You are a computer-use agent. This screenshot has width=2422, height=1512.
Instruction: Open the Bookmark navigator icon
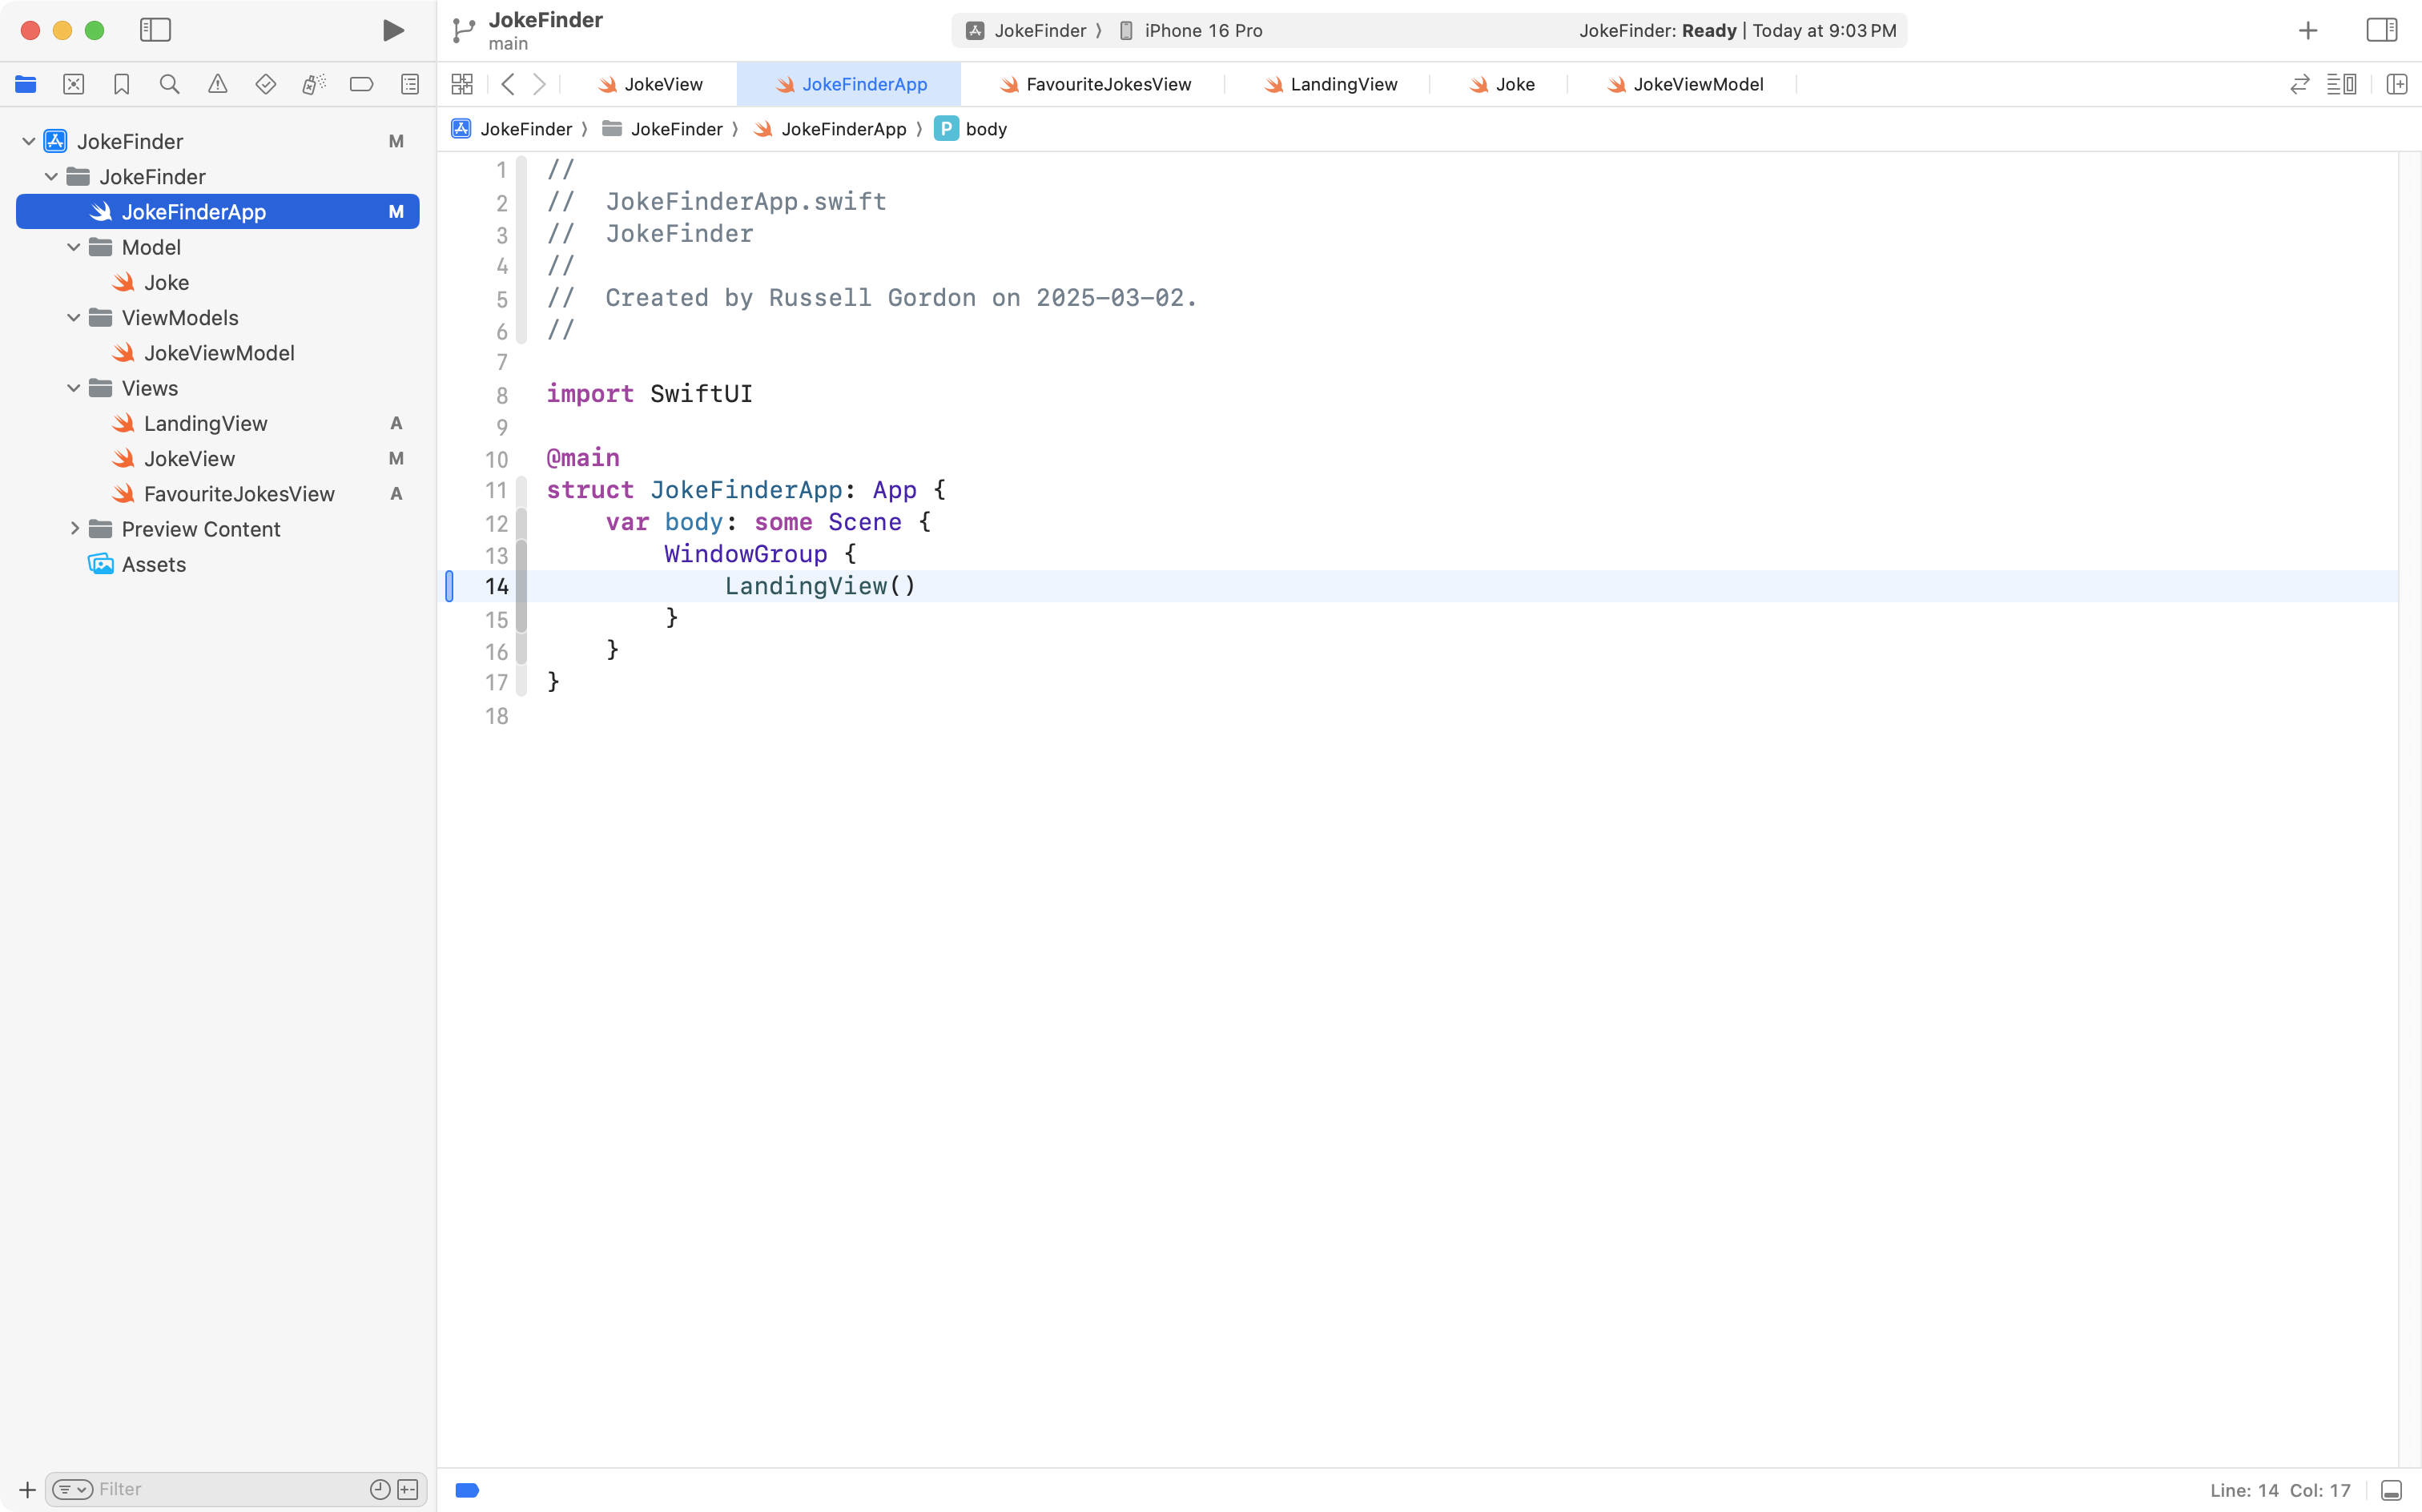(x=121, y=85)
